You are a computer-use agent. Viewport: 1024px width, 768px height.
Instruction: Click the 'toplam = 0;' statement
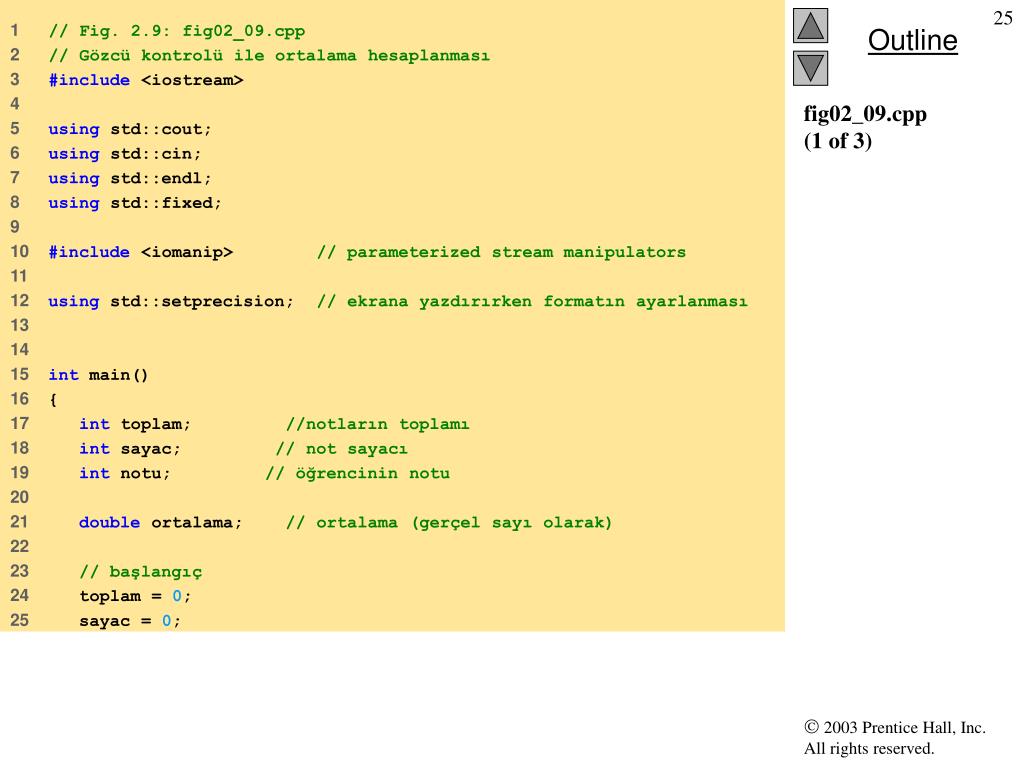click(135, 596)
